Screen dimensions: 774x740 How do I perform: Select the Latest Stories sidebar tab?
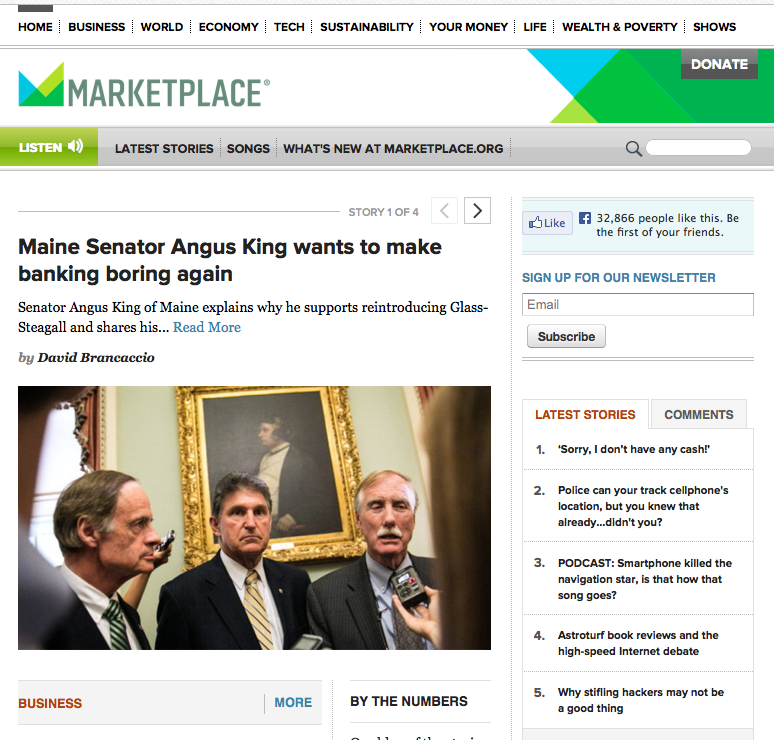(585, 414)
